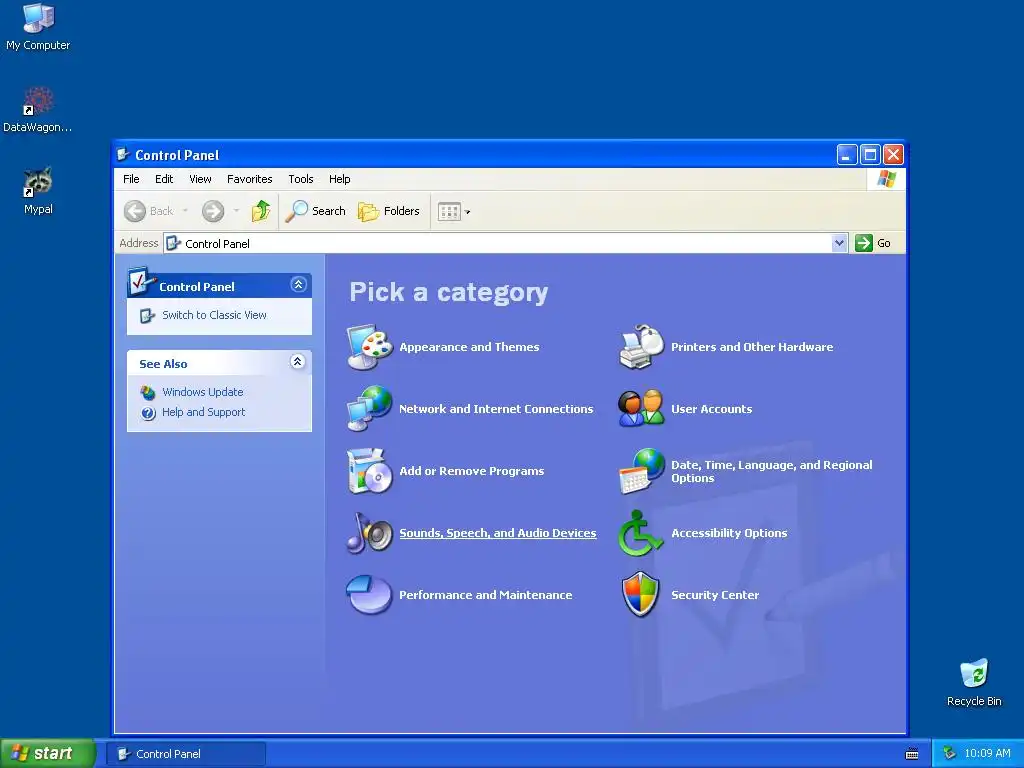This screenshot has width=1024, height=768.
Task: Click the Security Center shield icon
Action: tap(641, 594)
